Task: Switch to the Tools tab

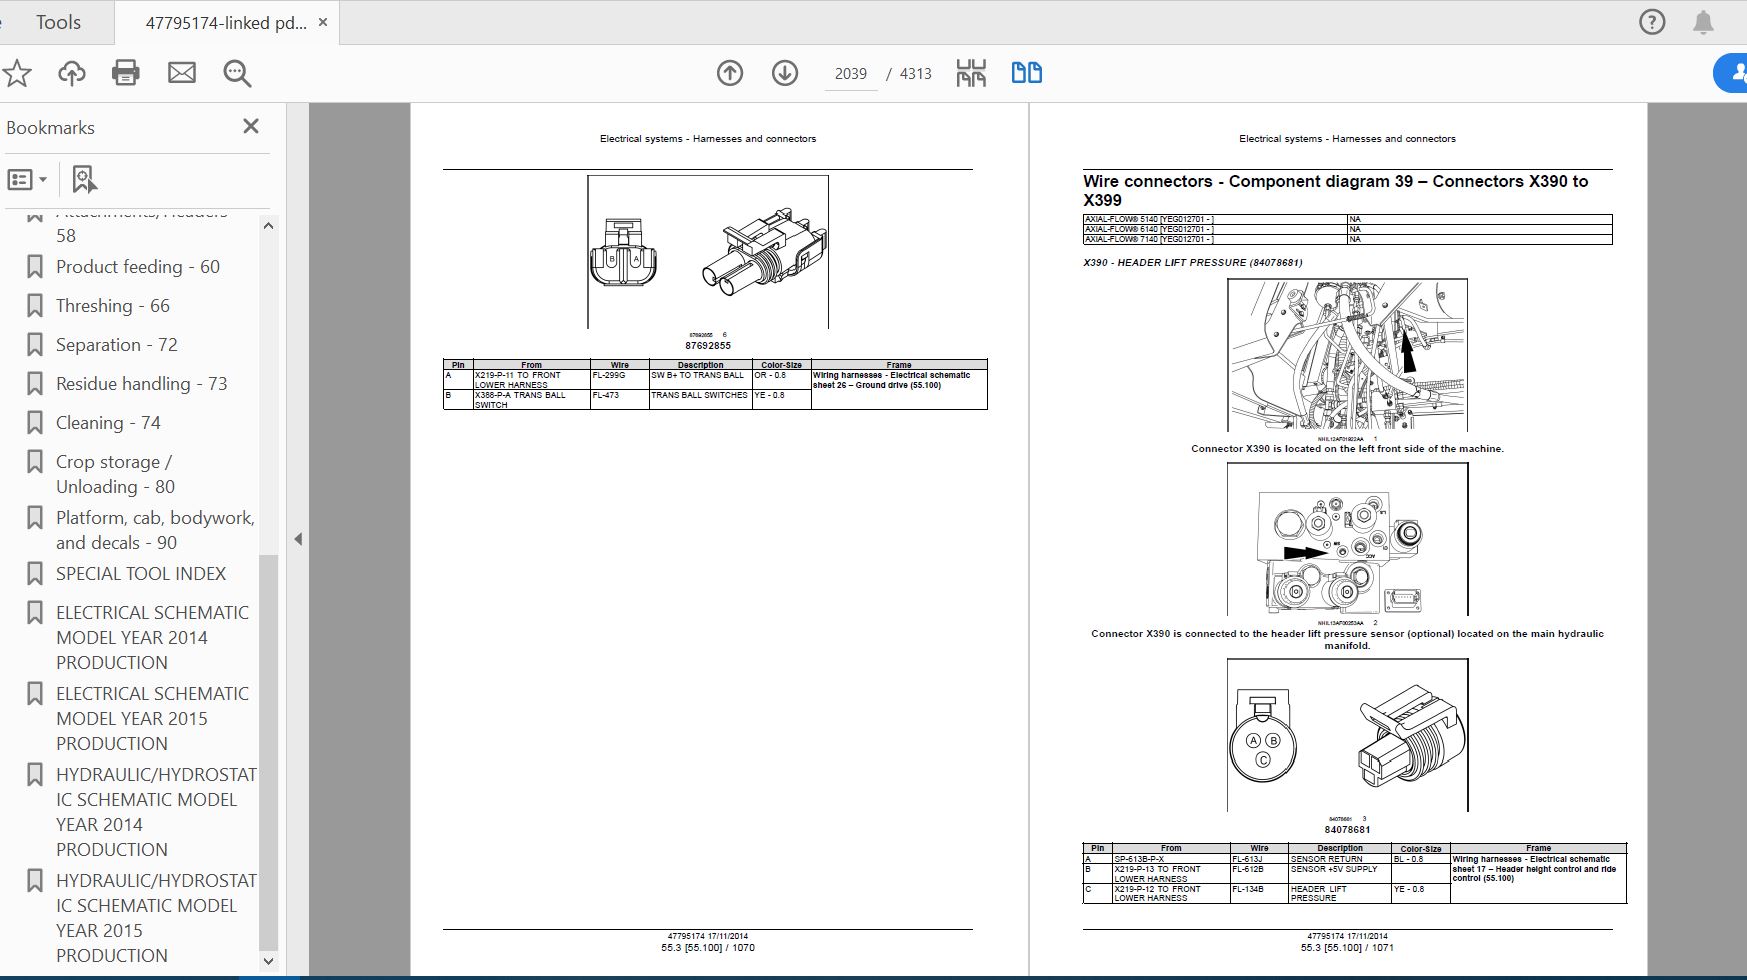Action: click(x=58, y=22)
